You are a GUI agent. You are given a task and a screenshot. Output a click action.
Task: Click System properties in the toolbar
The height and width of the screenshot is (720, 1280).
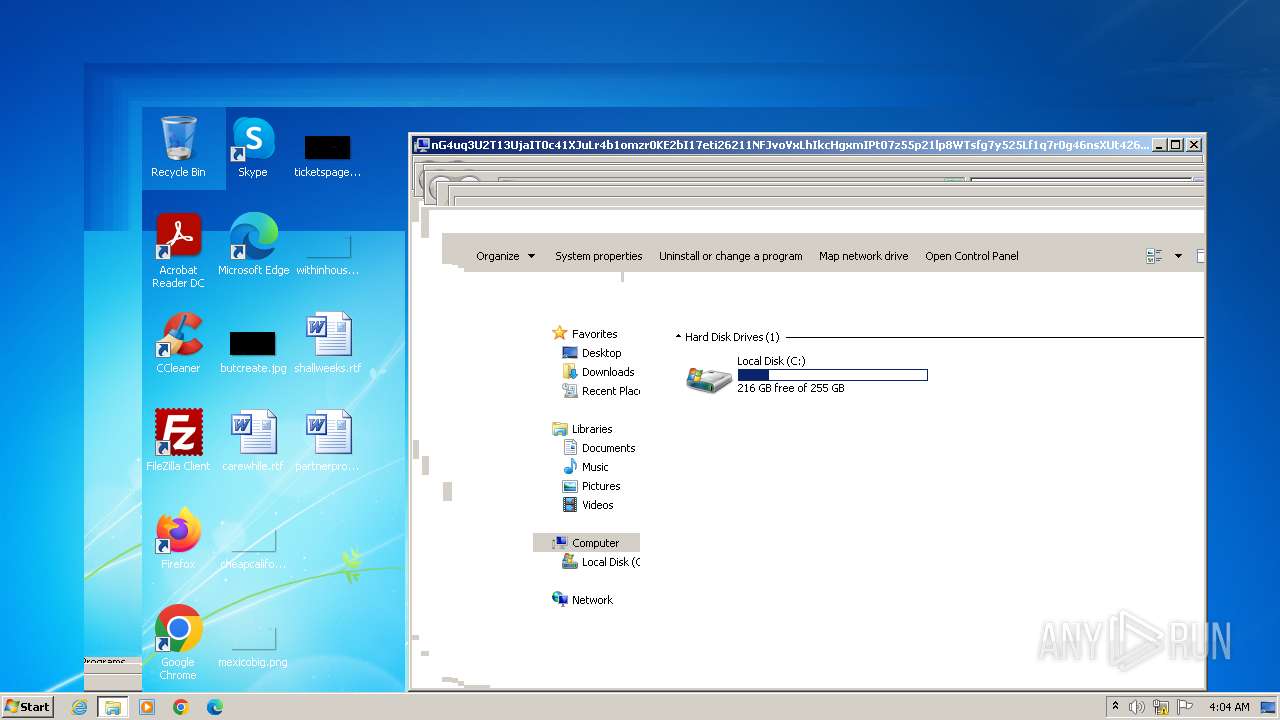598,256
